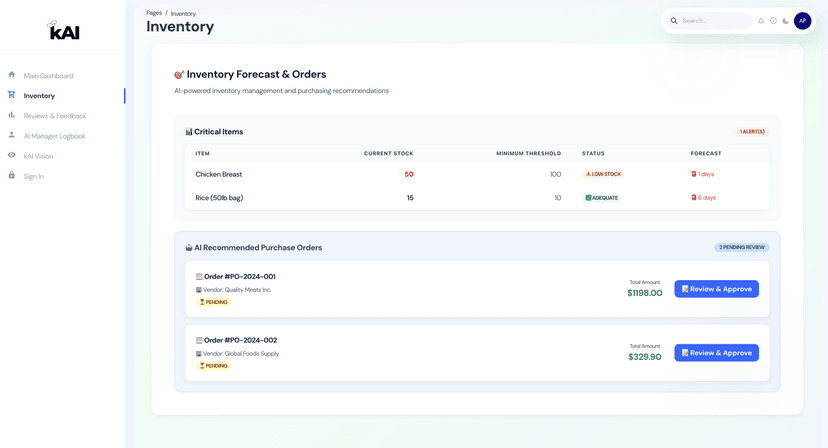Click the 2 Pending Review badge
Image resolution: width=828 pixels, height=448 pixels.
point(742,247)
